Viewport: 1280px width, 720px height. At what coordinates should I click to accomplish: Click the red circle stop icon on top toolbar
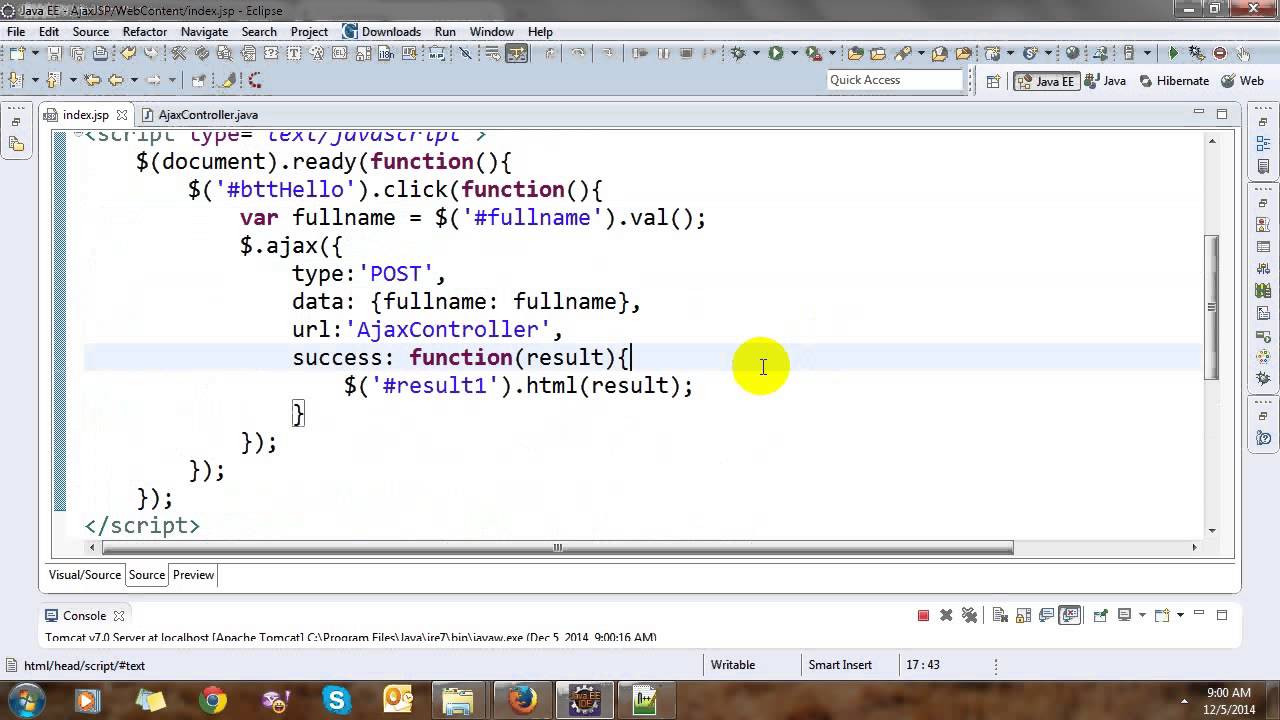[1220, 53]
